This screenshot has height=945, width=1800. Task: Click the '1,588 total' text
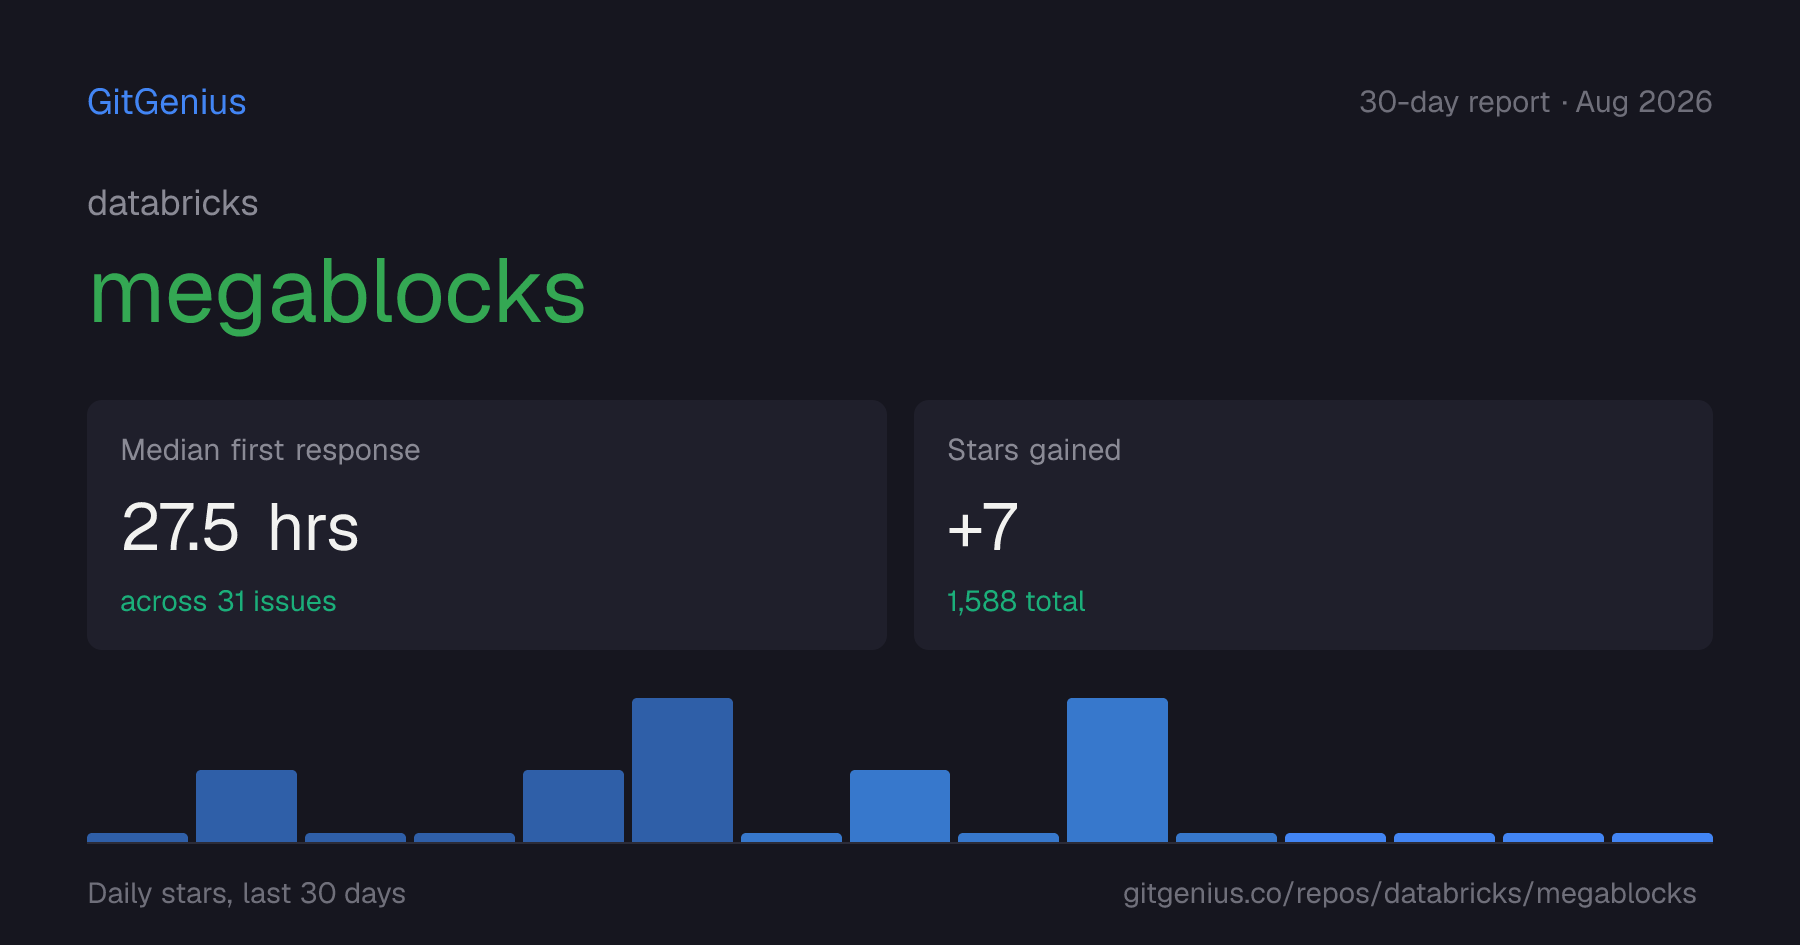pyautogui.click(x=1016, y=601)
